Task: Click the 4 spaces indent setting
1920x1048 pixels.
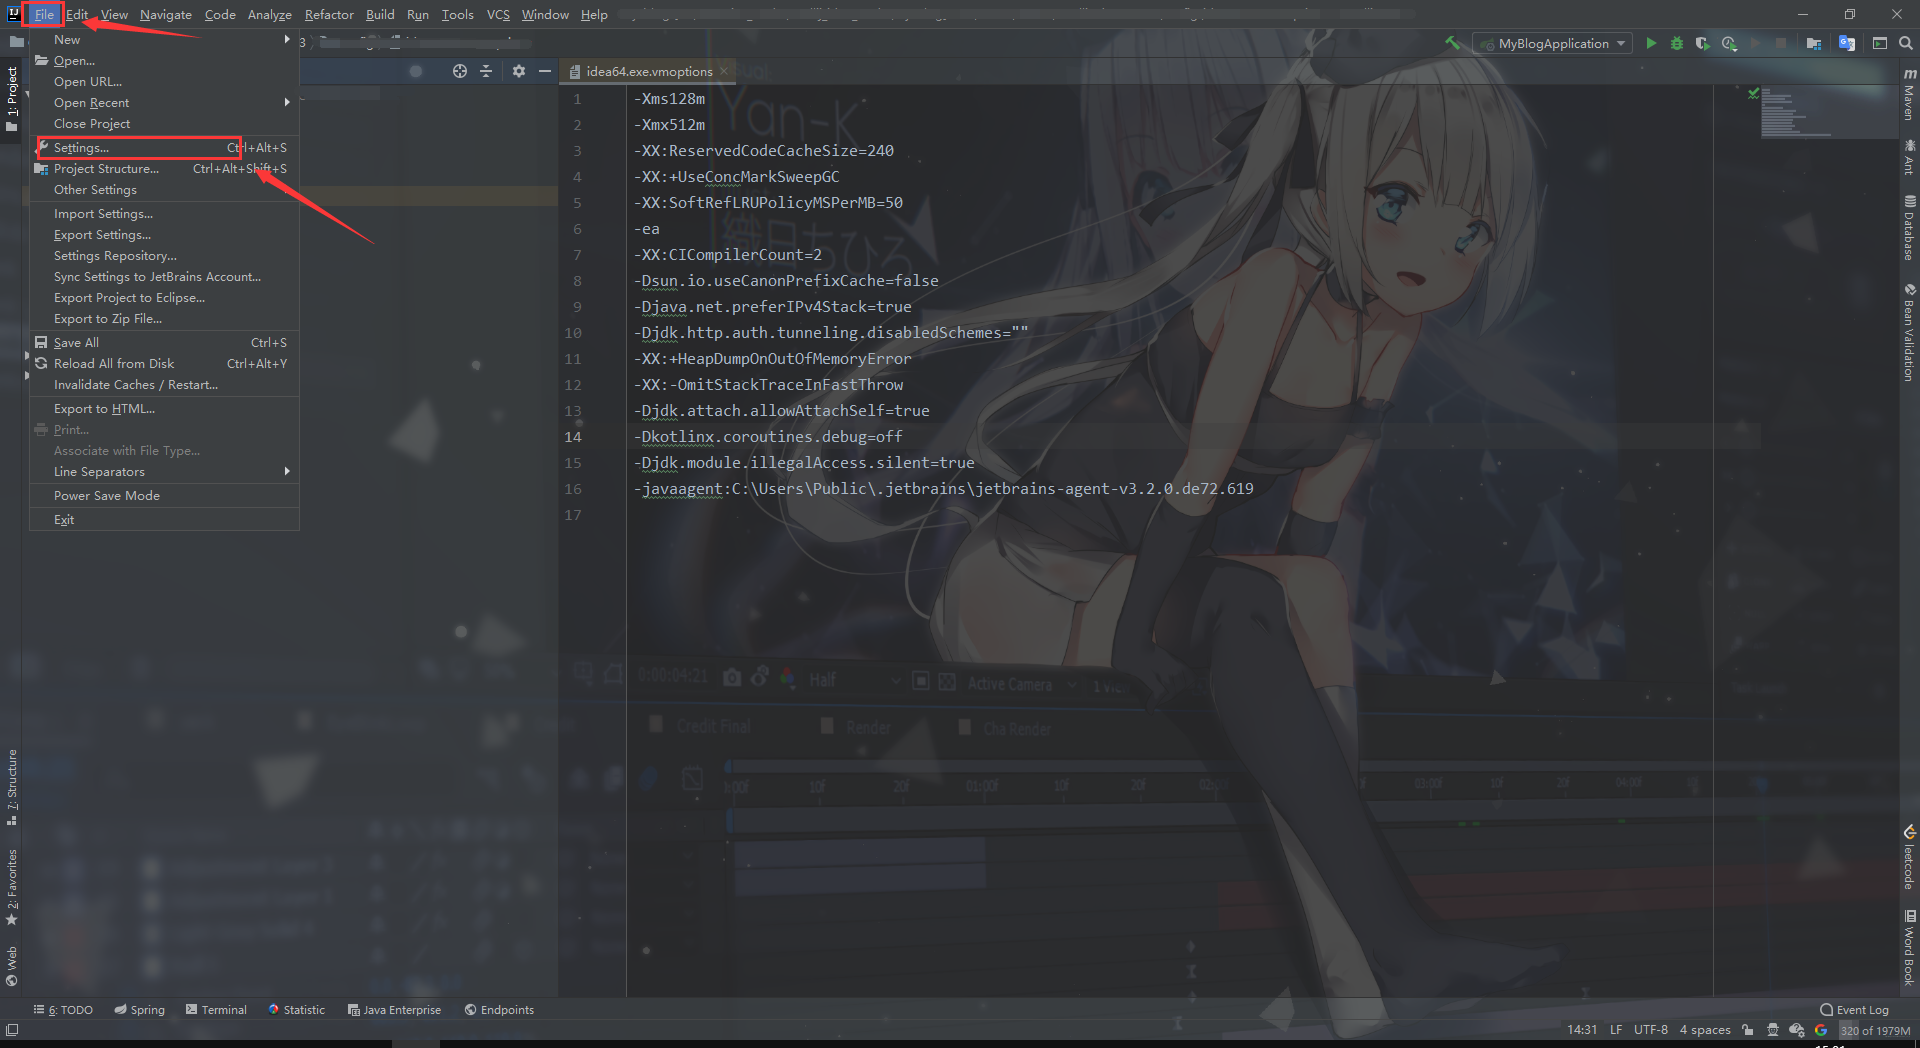Action: pos(1705,1030)
